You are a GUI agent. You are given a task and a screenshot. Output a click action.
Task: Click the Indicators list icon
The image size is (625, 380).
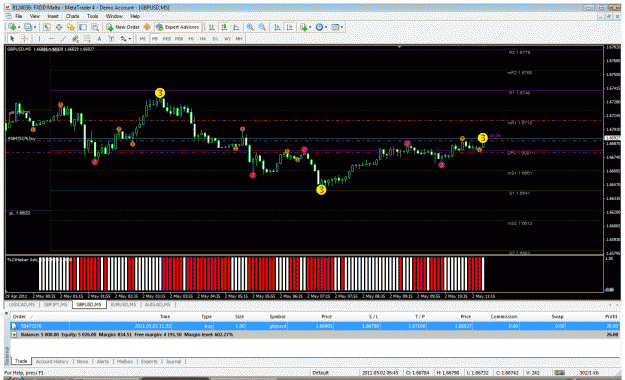pyautogui.click(x=303, y=27)
